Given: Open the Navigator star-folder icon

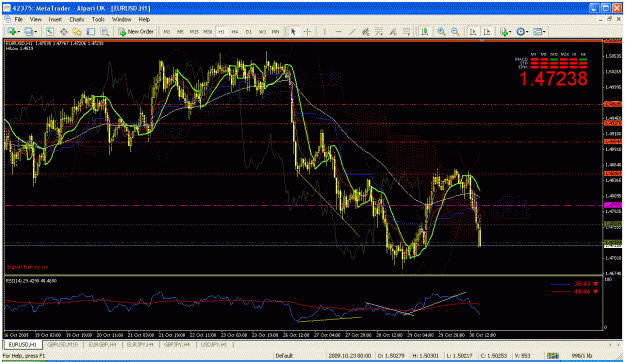Looking at the screenshot, I should tap(77, 31).
